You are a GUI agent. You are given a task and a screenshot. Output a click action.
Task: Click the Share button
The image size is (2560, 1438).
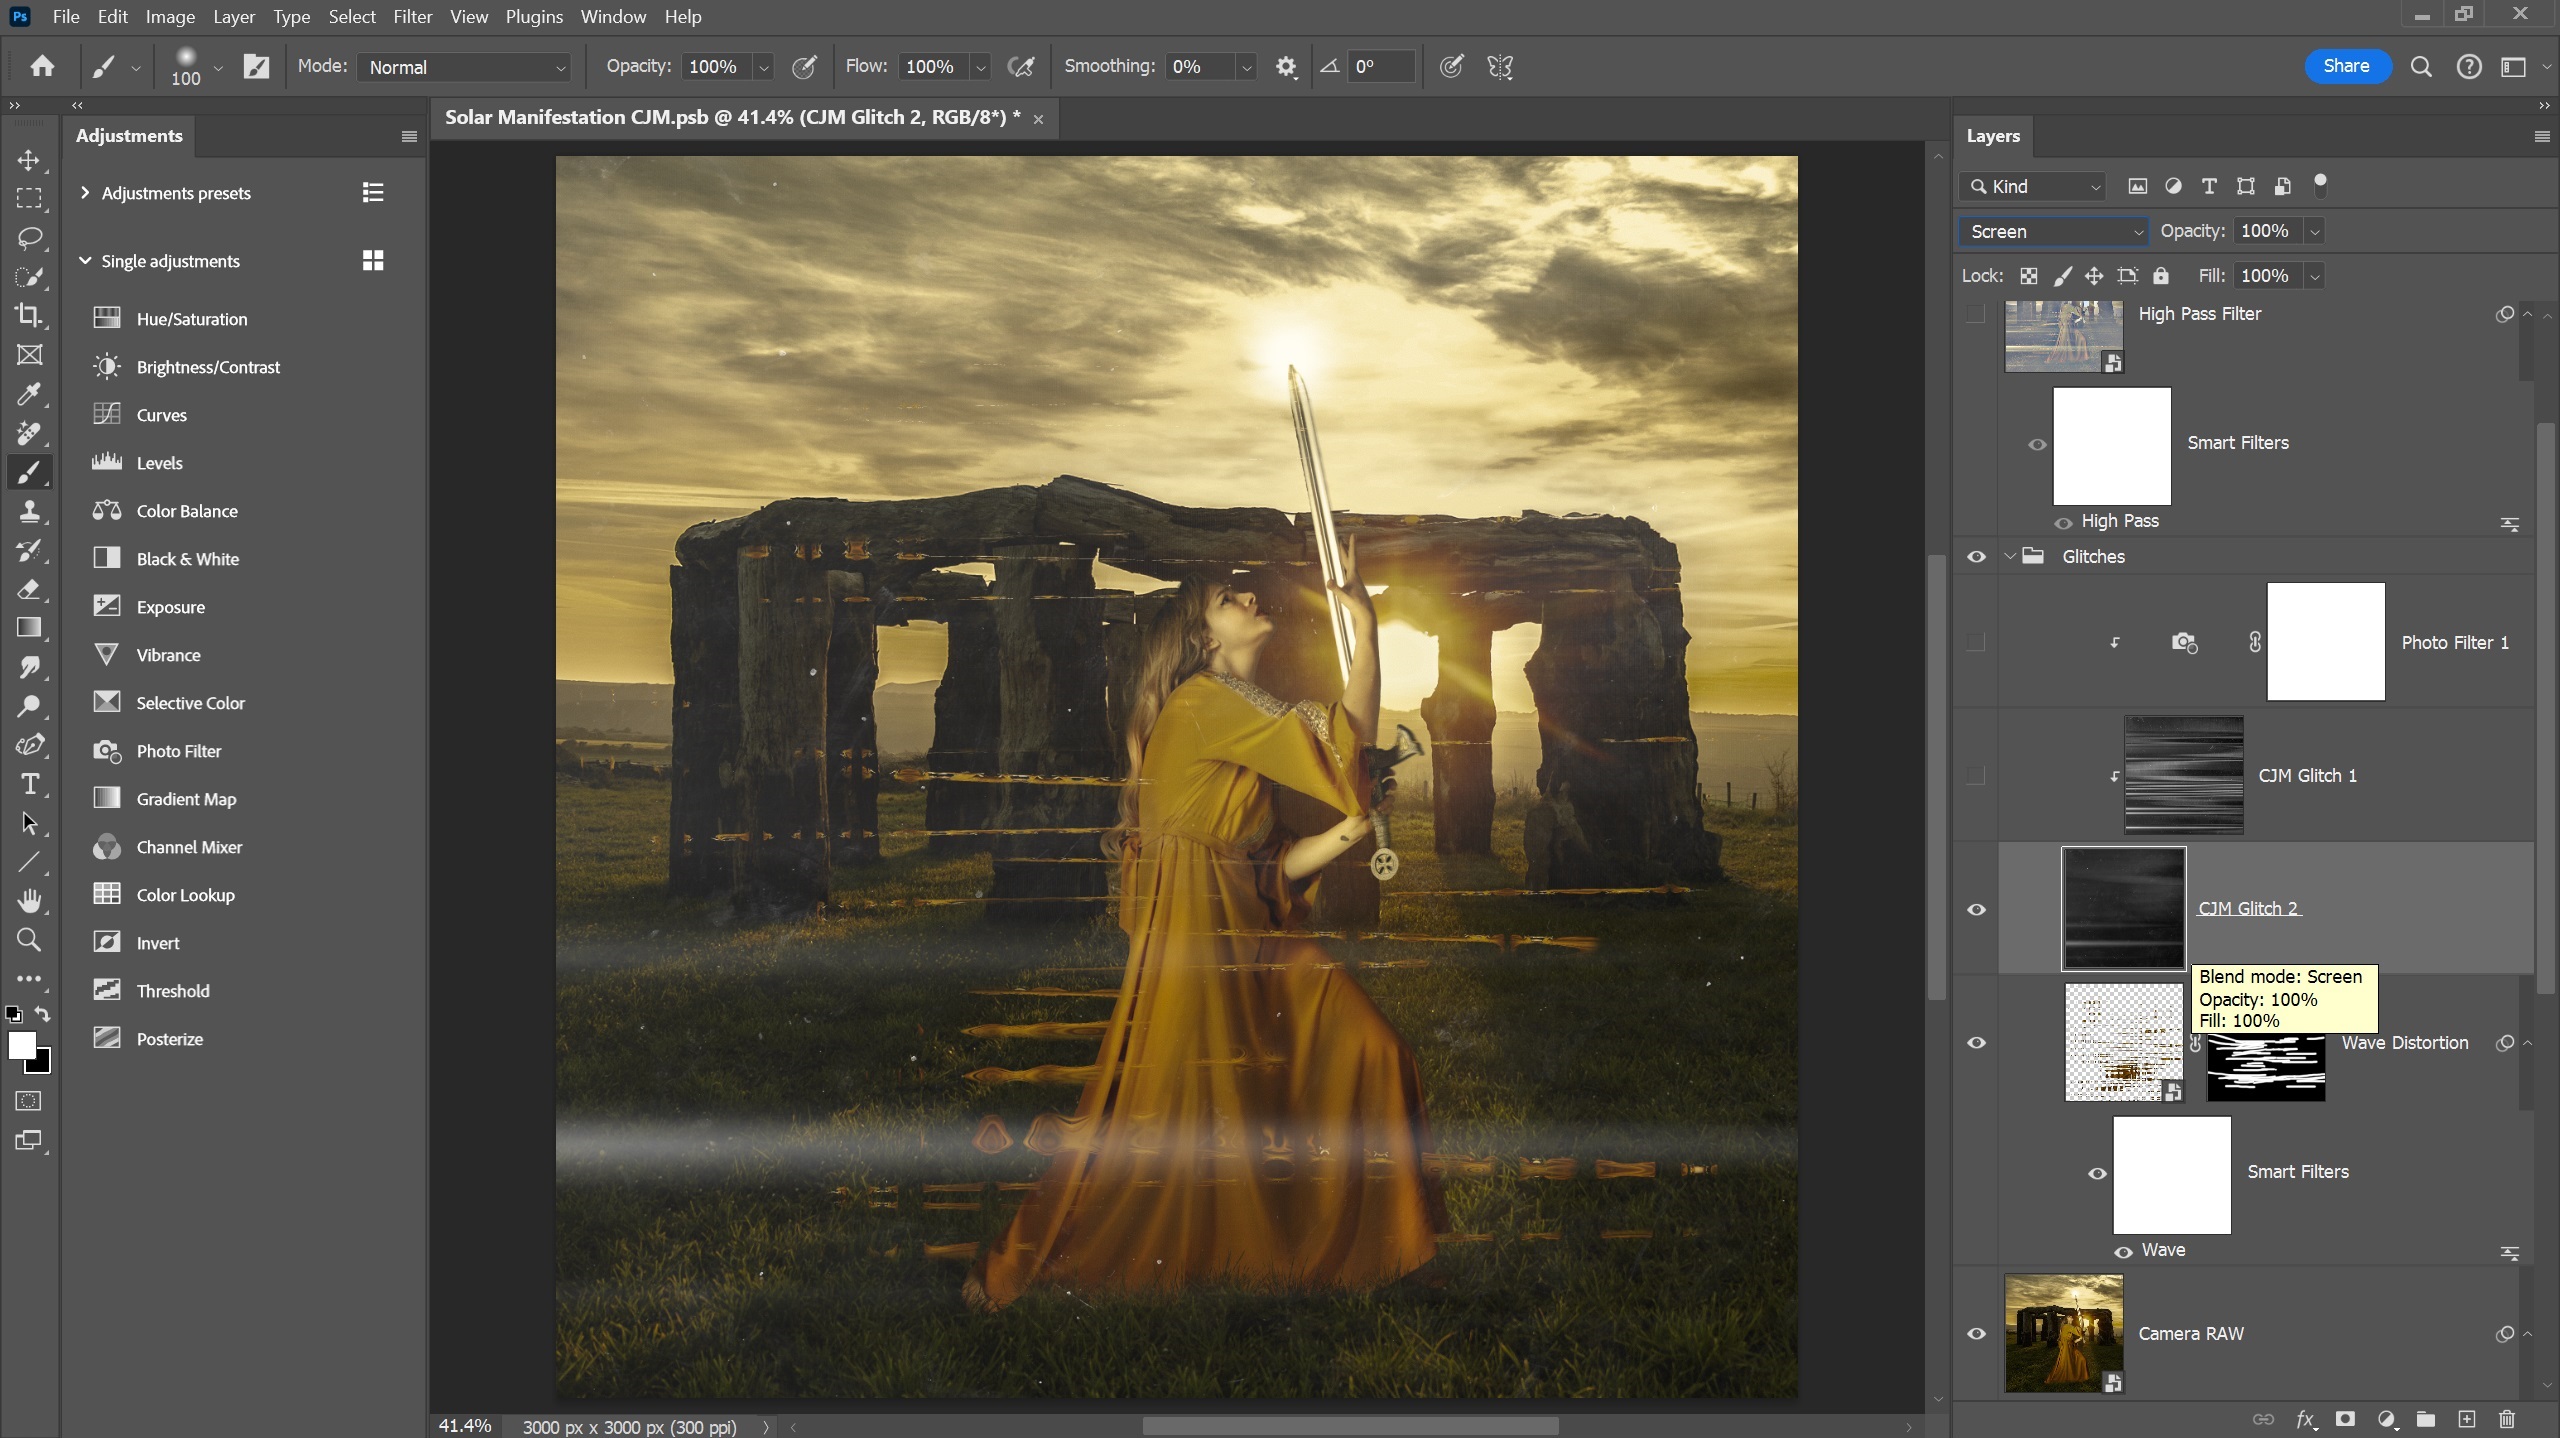coord(2346,66)
